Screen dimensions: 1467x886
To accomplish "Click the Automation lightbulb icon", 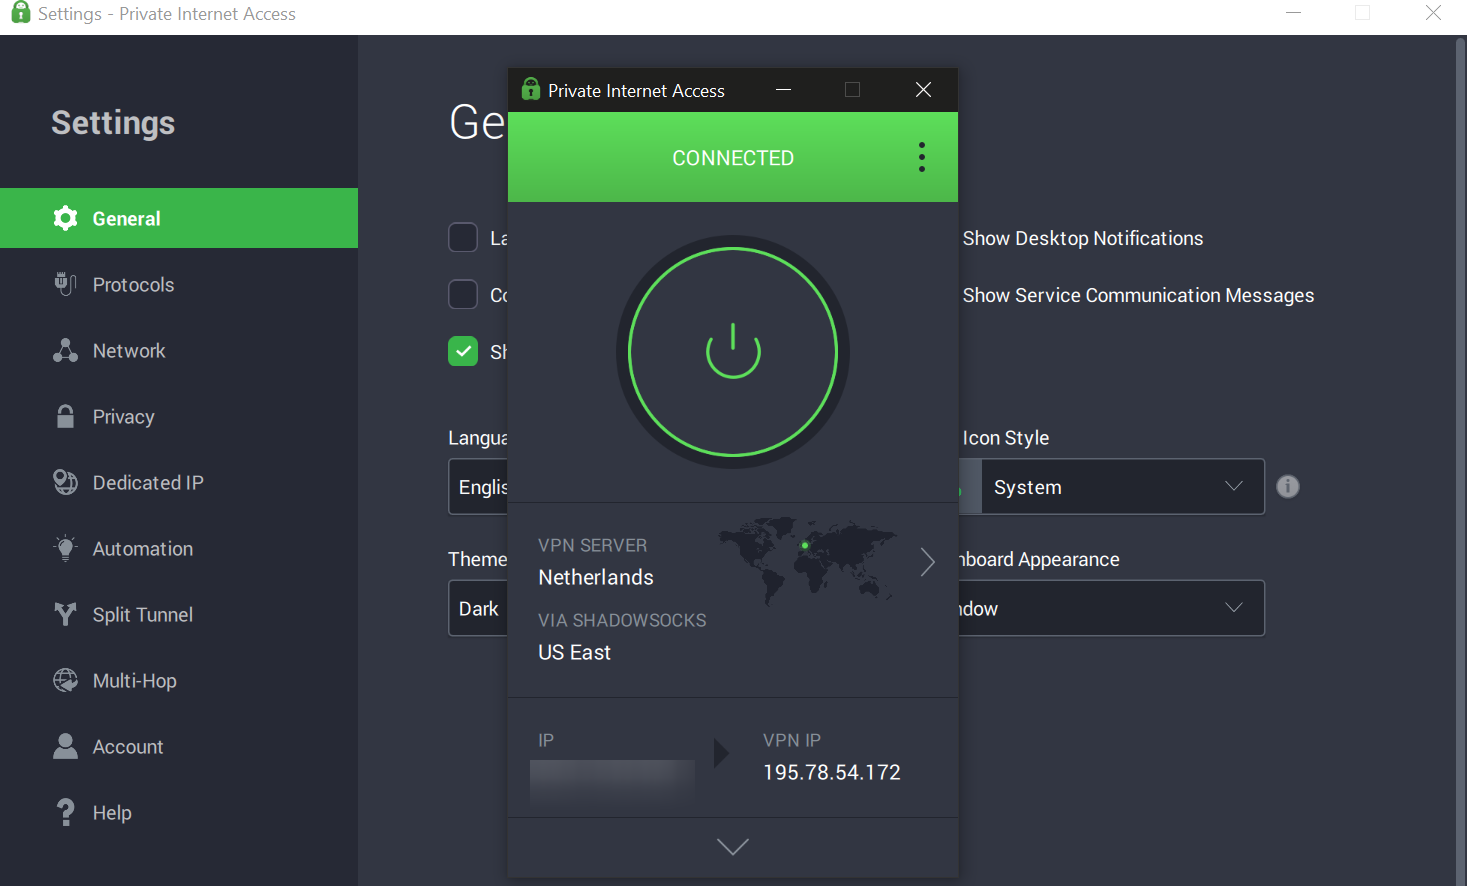I will 65,548.
